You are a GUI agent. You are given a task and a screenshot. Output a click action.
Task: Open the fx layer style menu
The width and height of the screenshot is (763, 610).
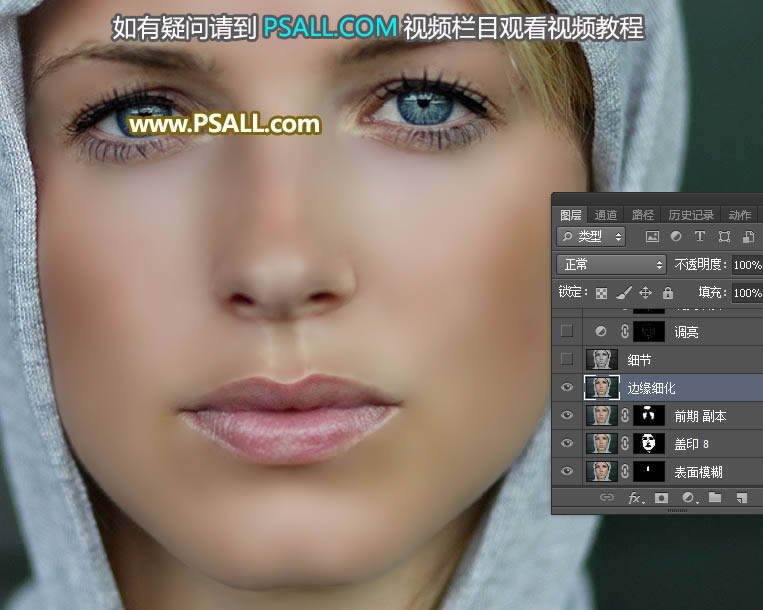click(634, 497)
